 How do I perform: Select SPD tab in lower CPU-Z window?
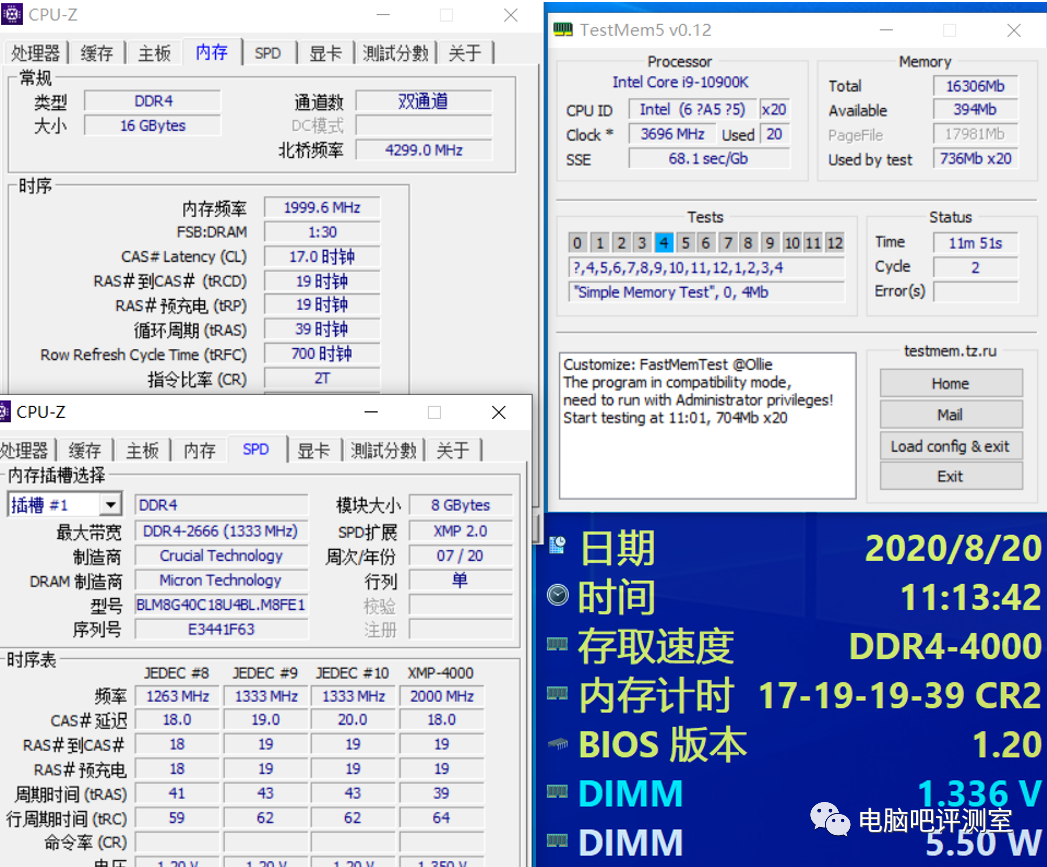[256, 449]
